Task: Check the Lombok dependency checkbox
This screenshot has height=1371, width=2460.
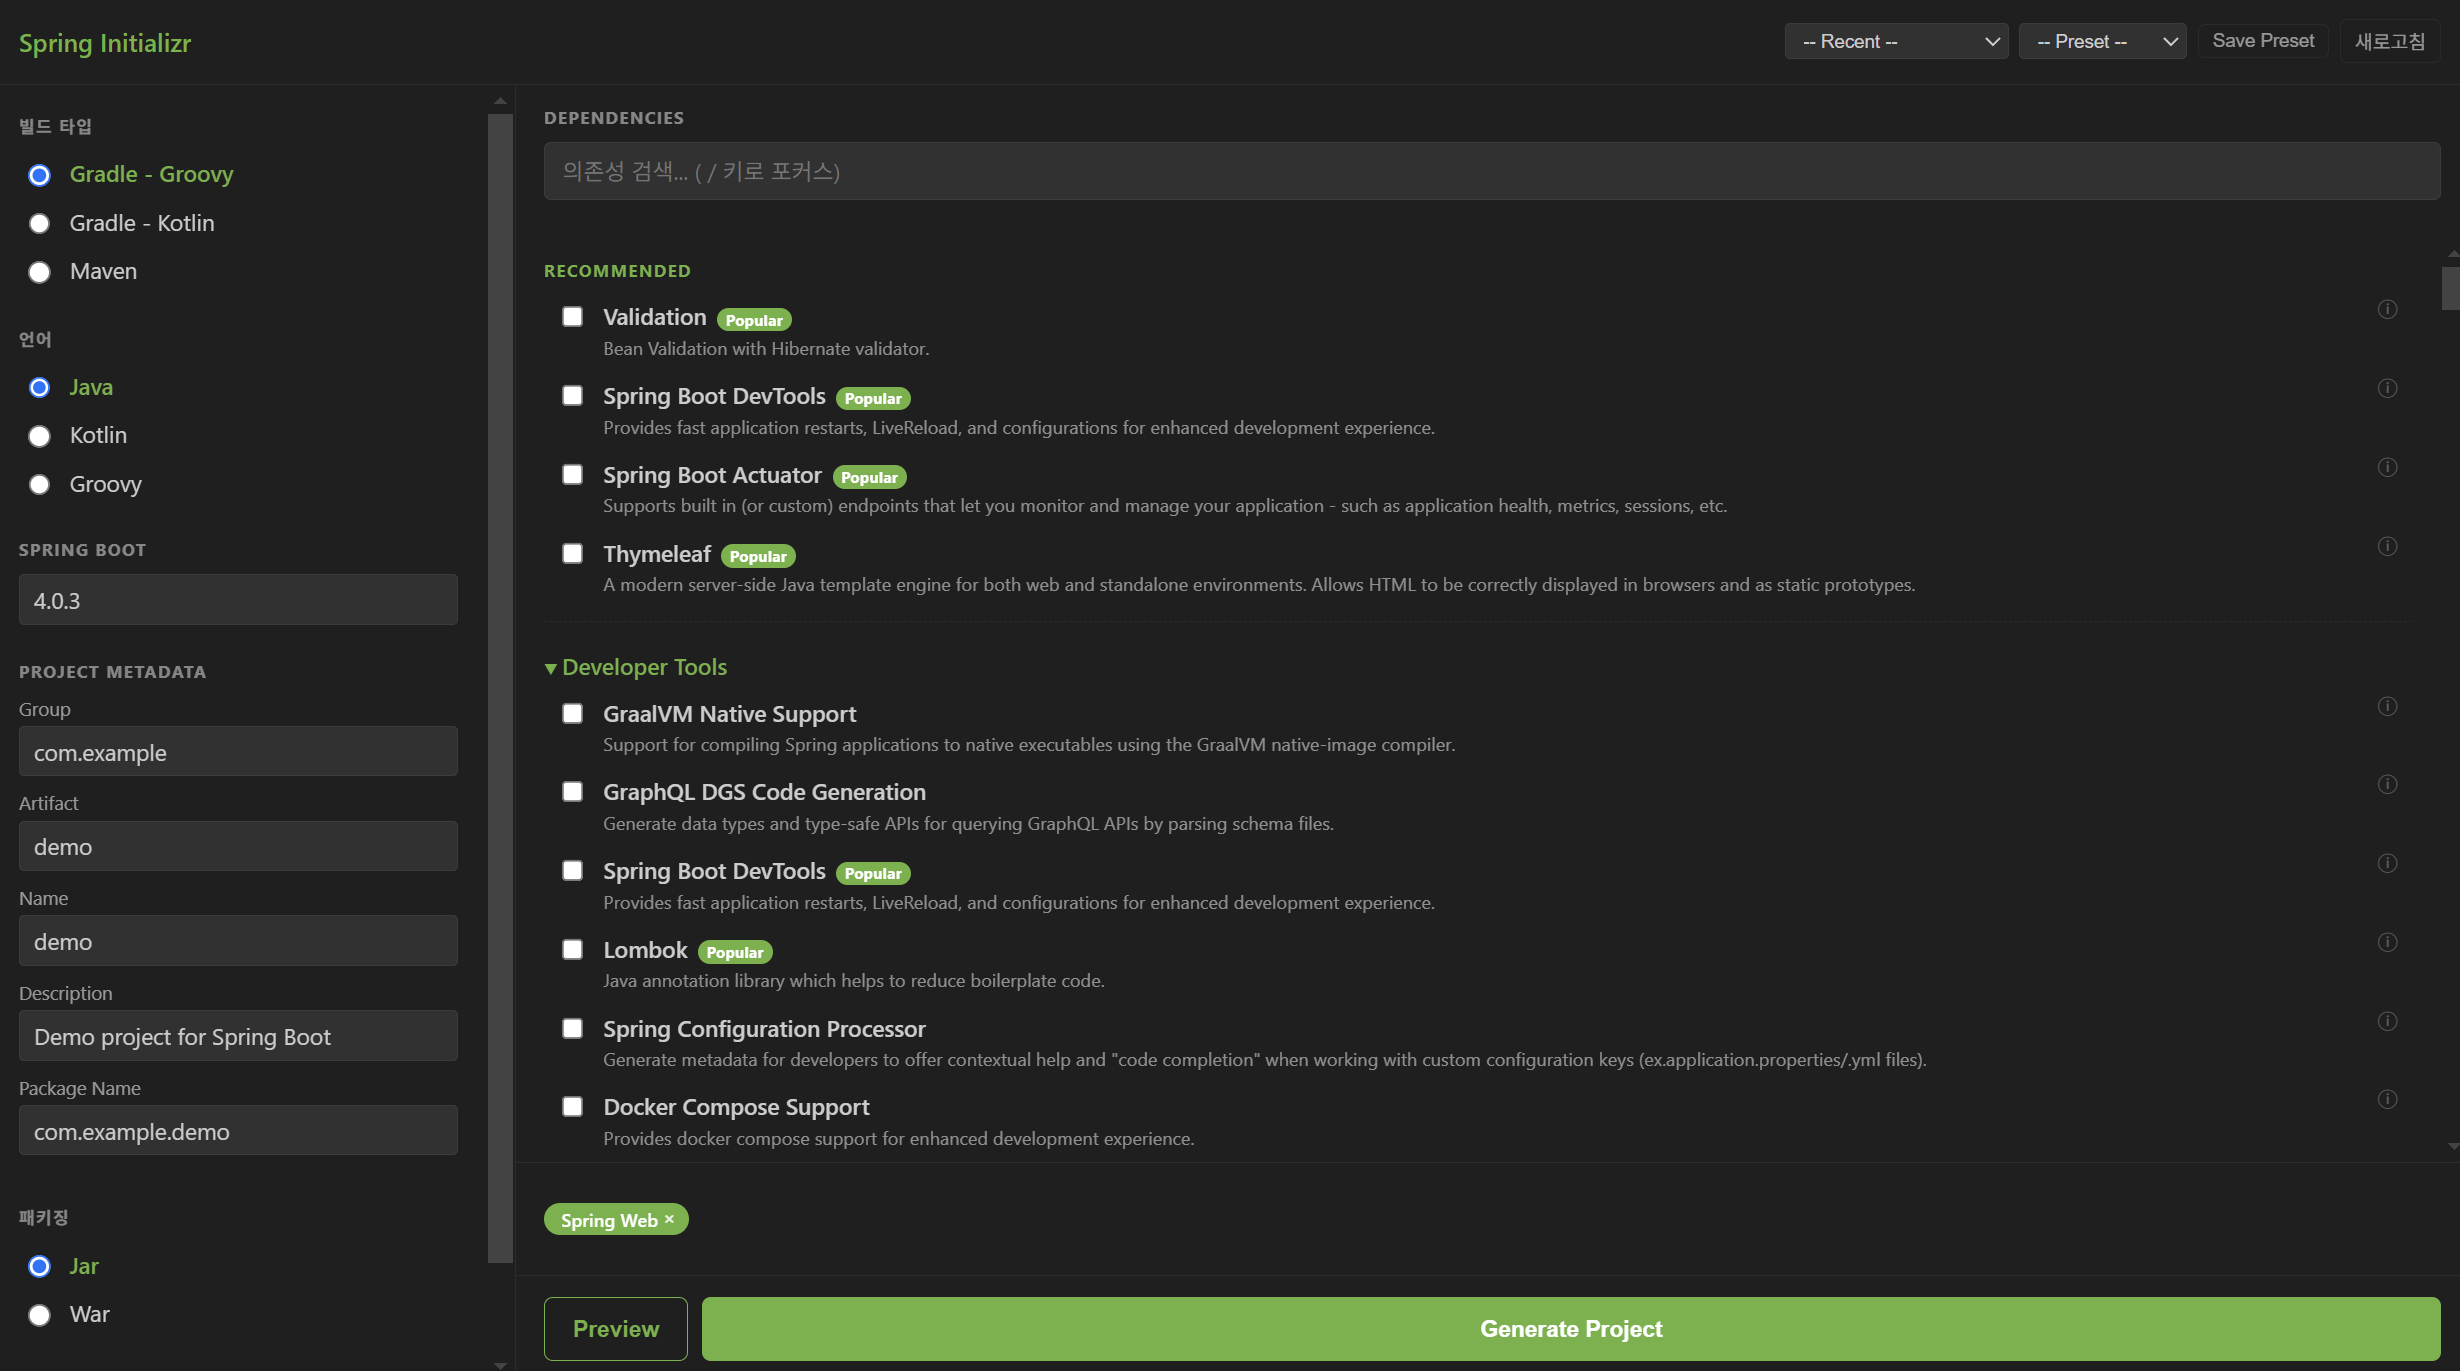Action: 572,949
